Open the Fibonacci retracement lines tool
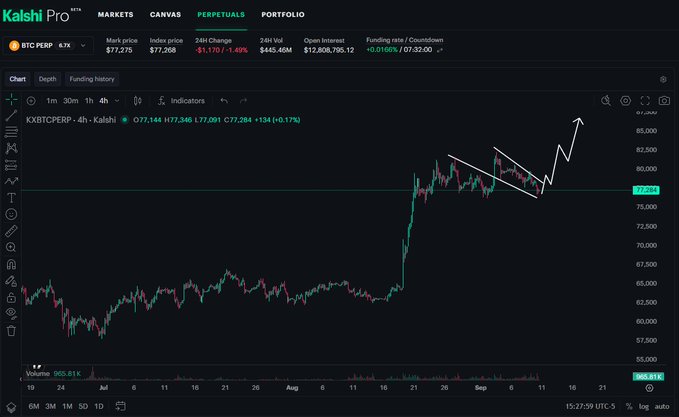Screen dimensions: 679x417 coord(11,132)
